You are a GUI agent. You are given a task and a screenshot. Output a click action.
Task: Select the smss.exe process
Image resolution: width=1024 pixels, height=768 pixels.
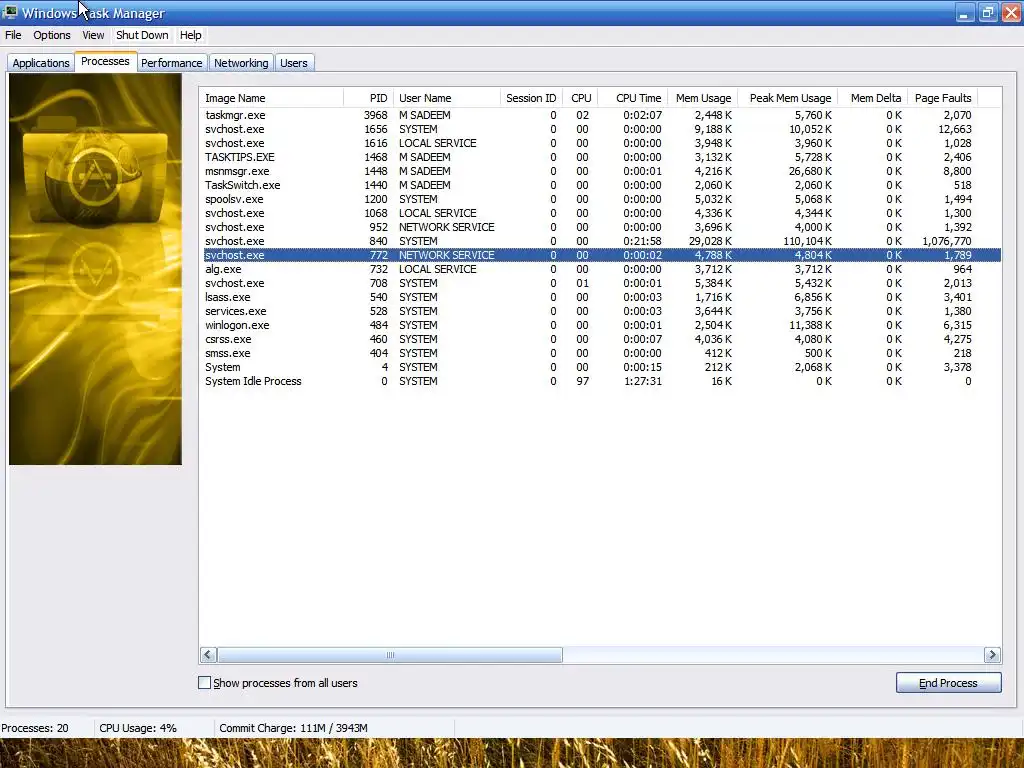600,353
